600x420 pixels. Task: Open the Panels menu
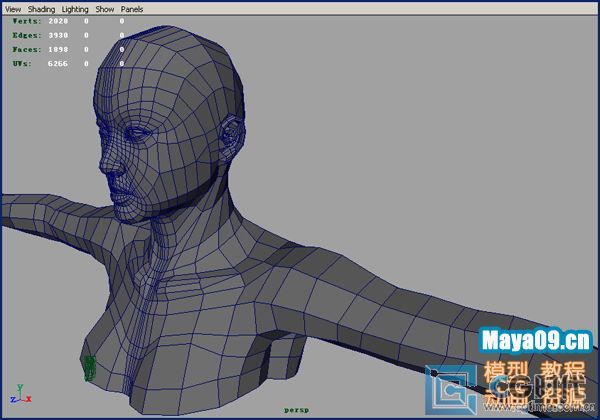pos(132,9)
